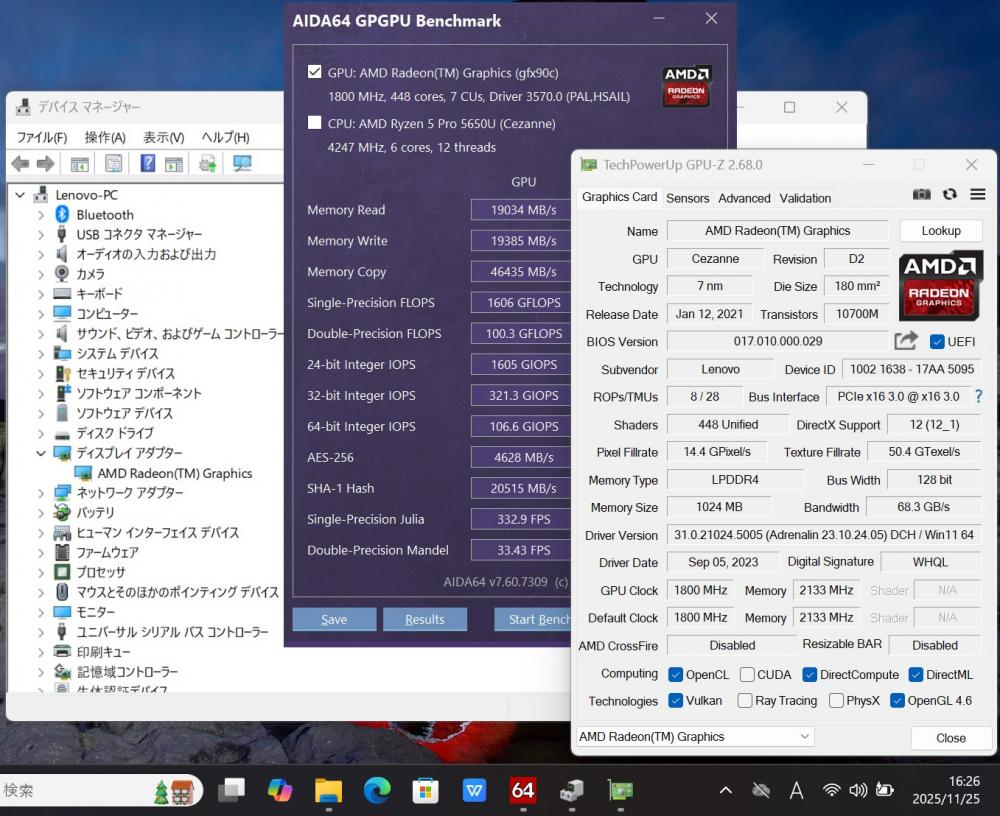Image resolution: width=1000 pixels, height=816 pixels.
Task: Click the BIOS export share icon
Action: [905, 341]
